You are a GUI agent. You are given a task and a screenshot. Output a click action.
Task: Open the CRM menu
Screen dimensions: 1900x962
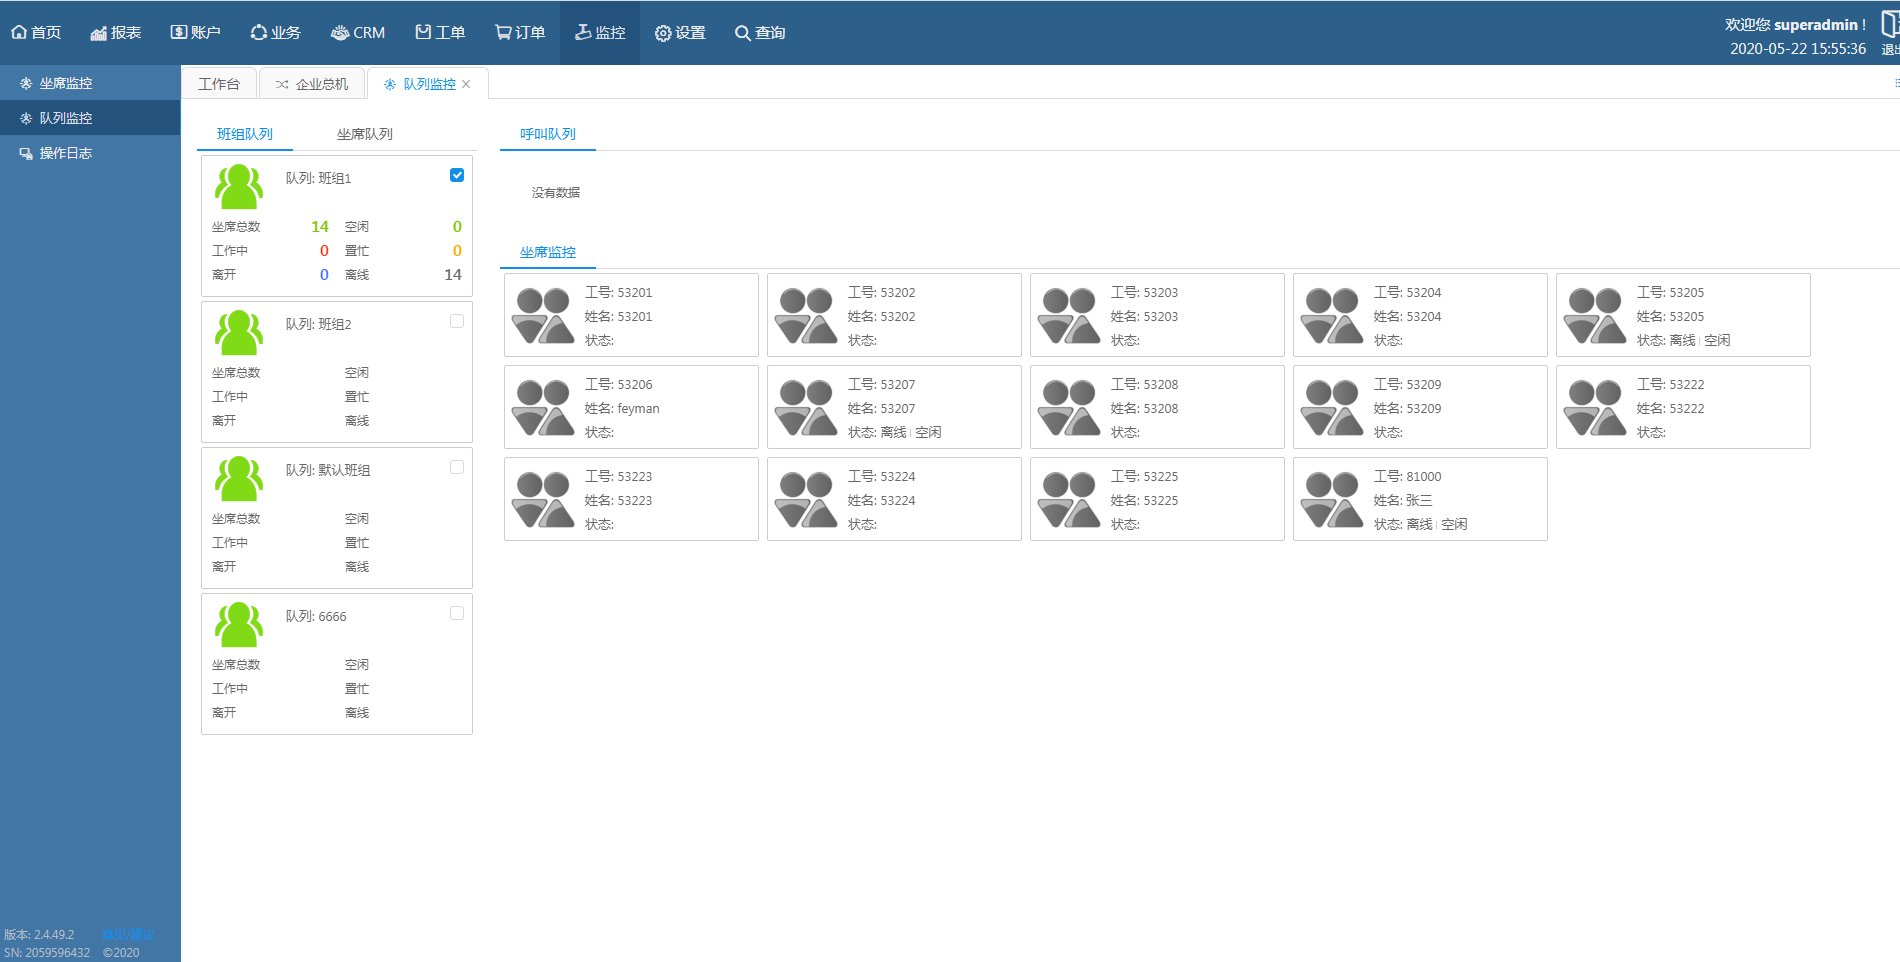click(358, 33)
